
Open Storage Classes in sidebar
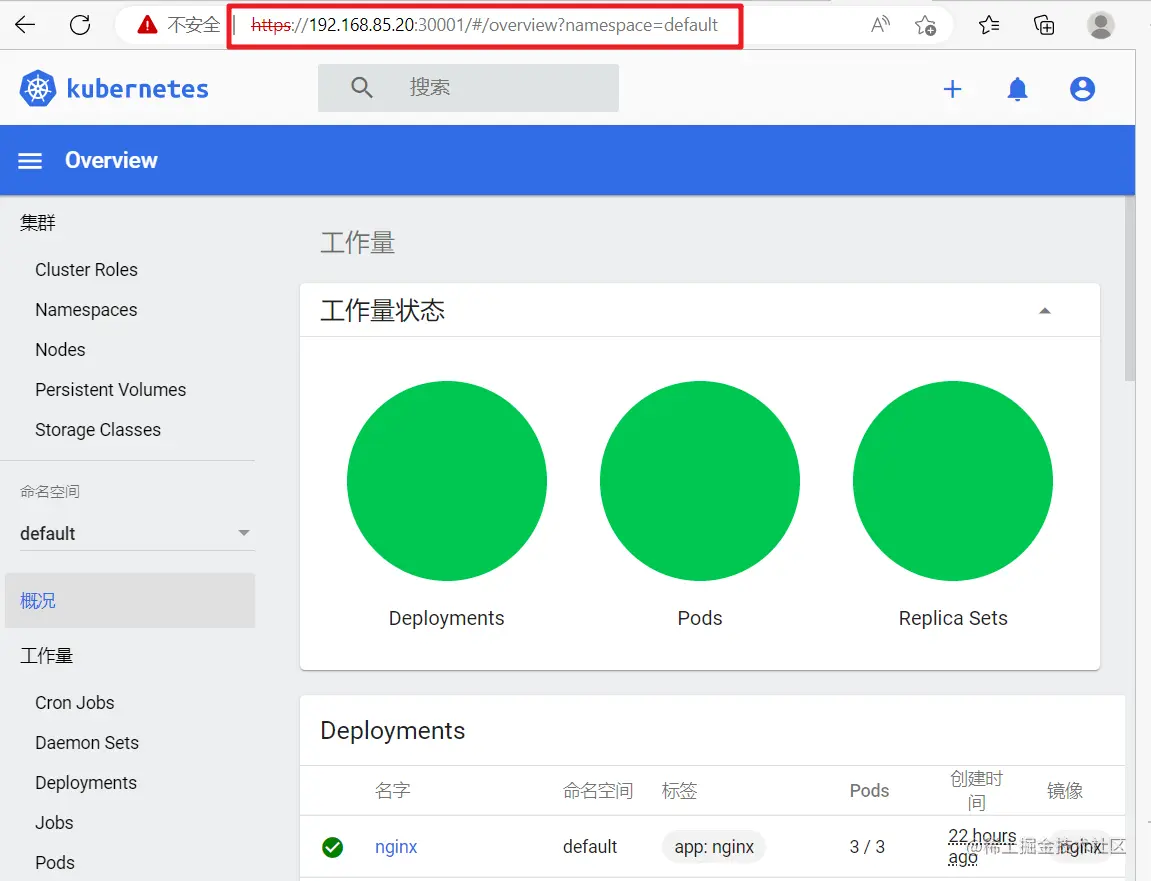(98, 429)
